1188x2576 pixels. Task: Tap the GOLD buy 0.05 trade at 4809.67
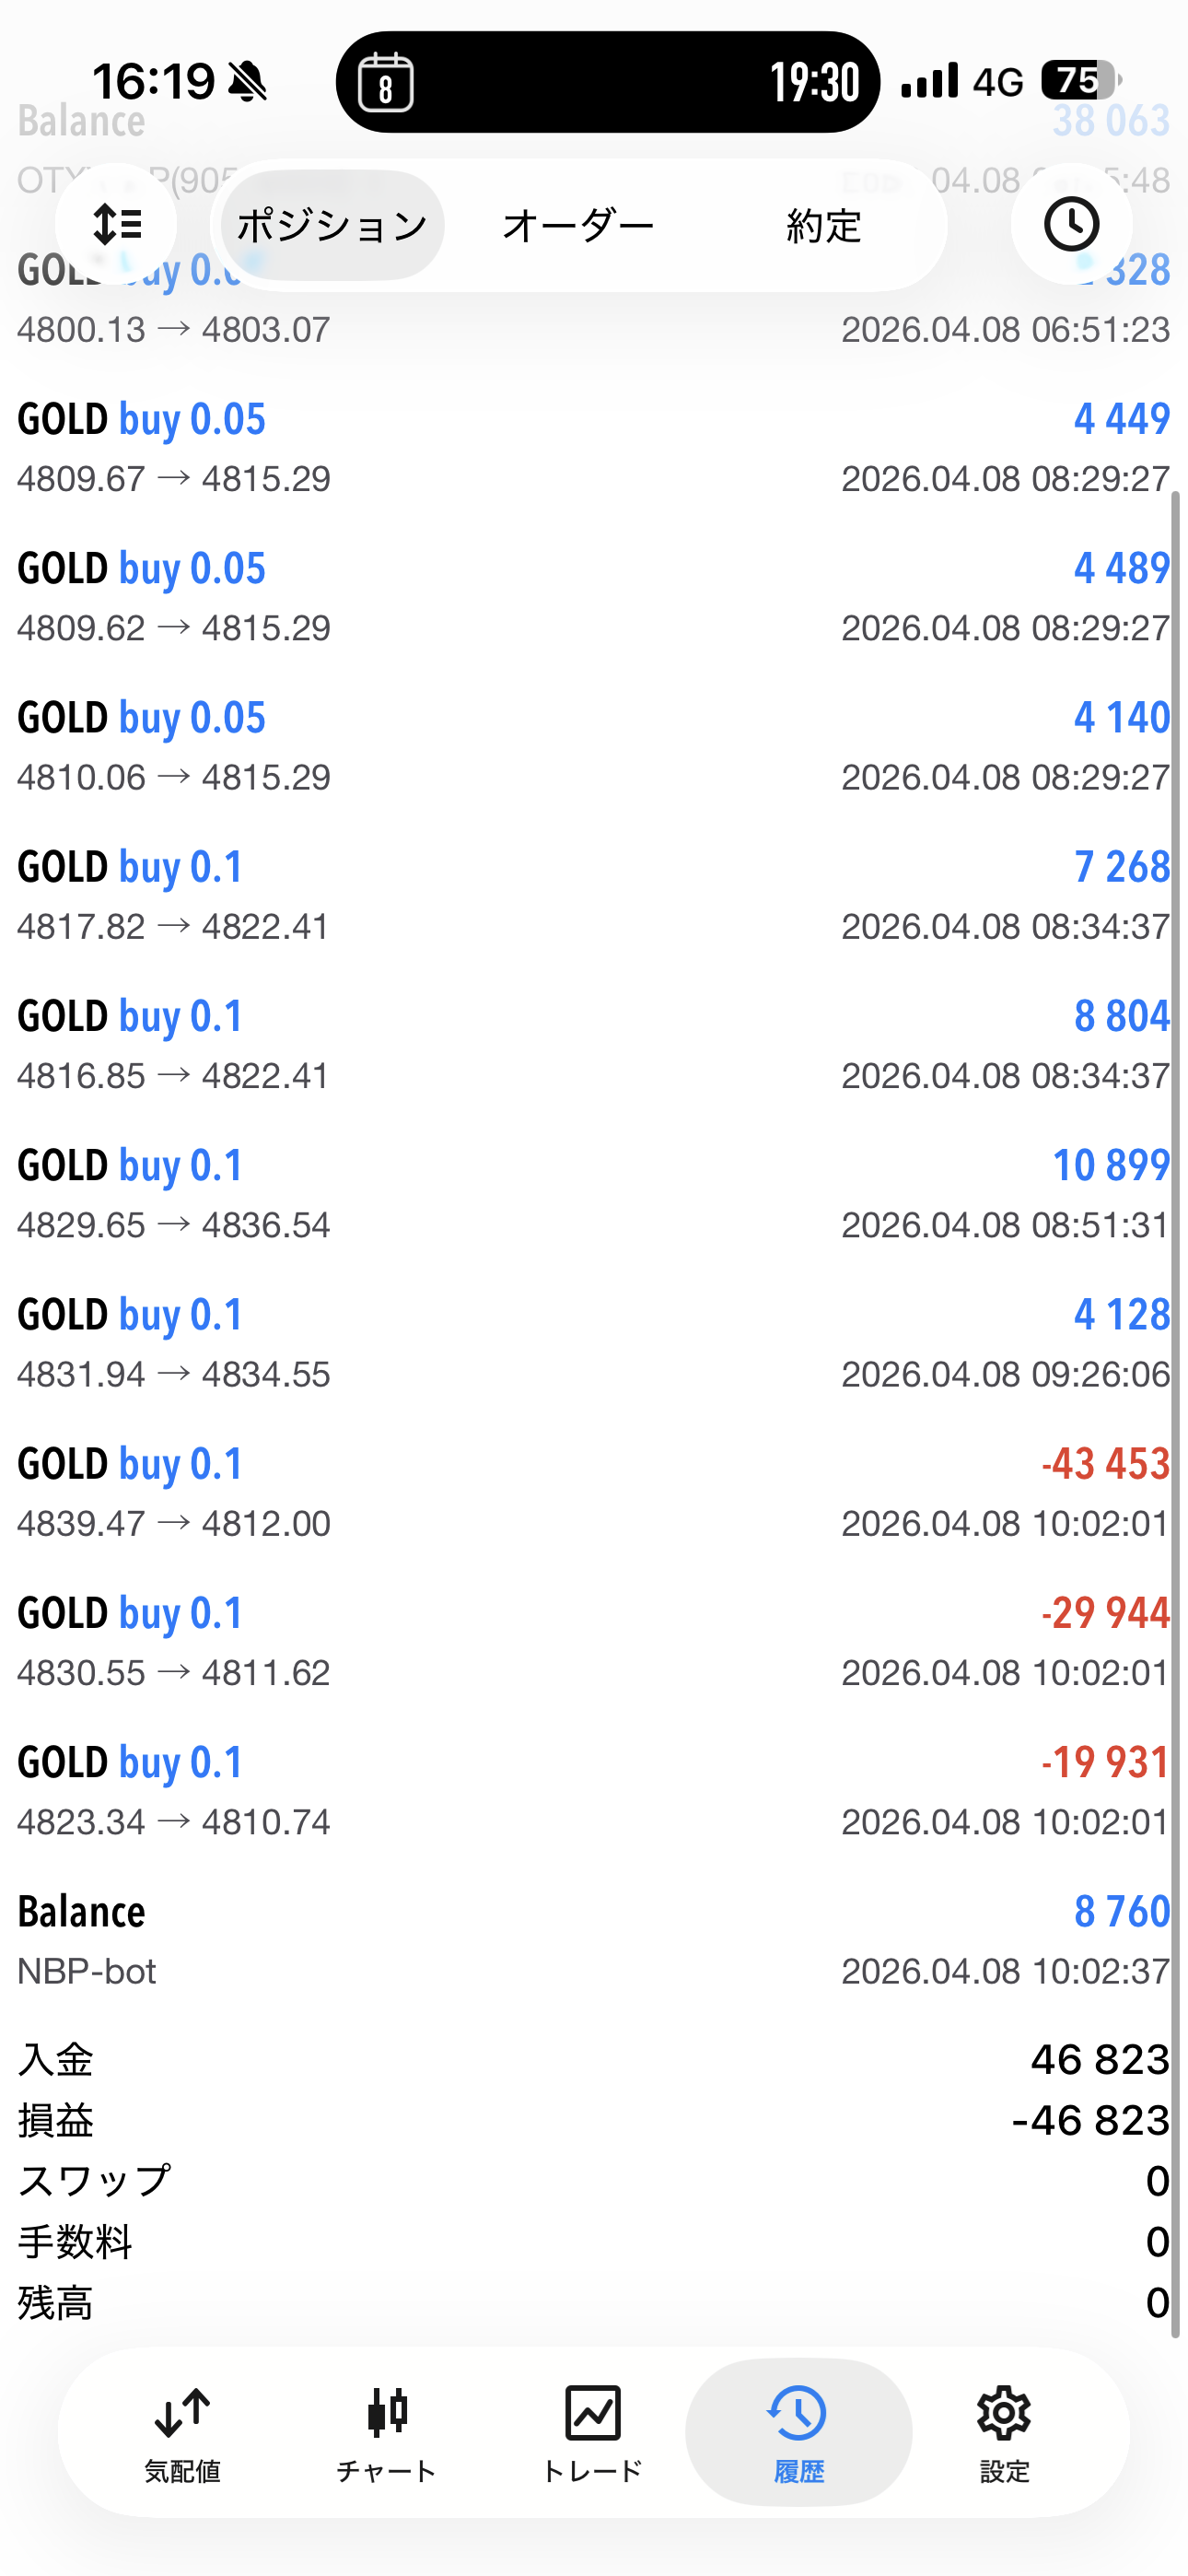coord(594,447)
